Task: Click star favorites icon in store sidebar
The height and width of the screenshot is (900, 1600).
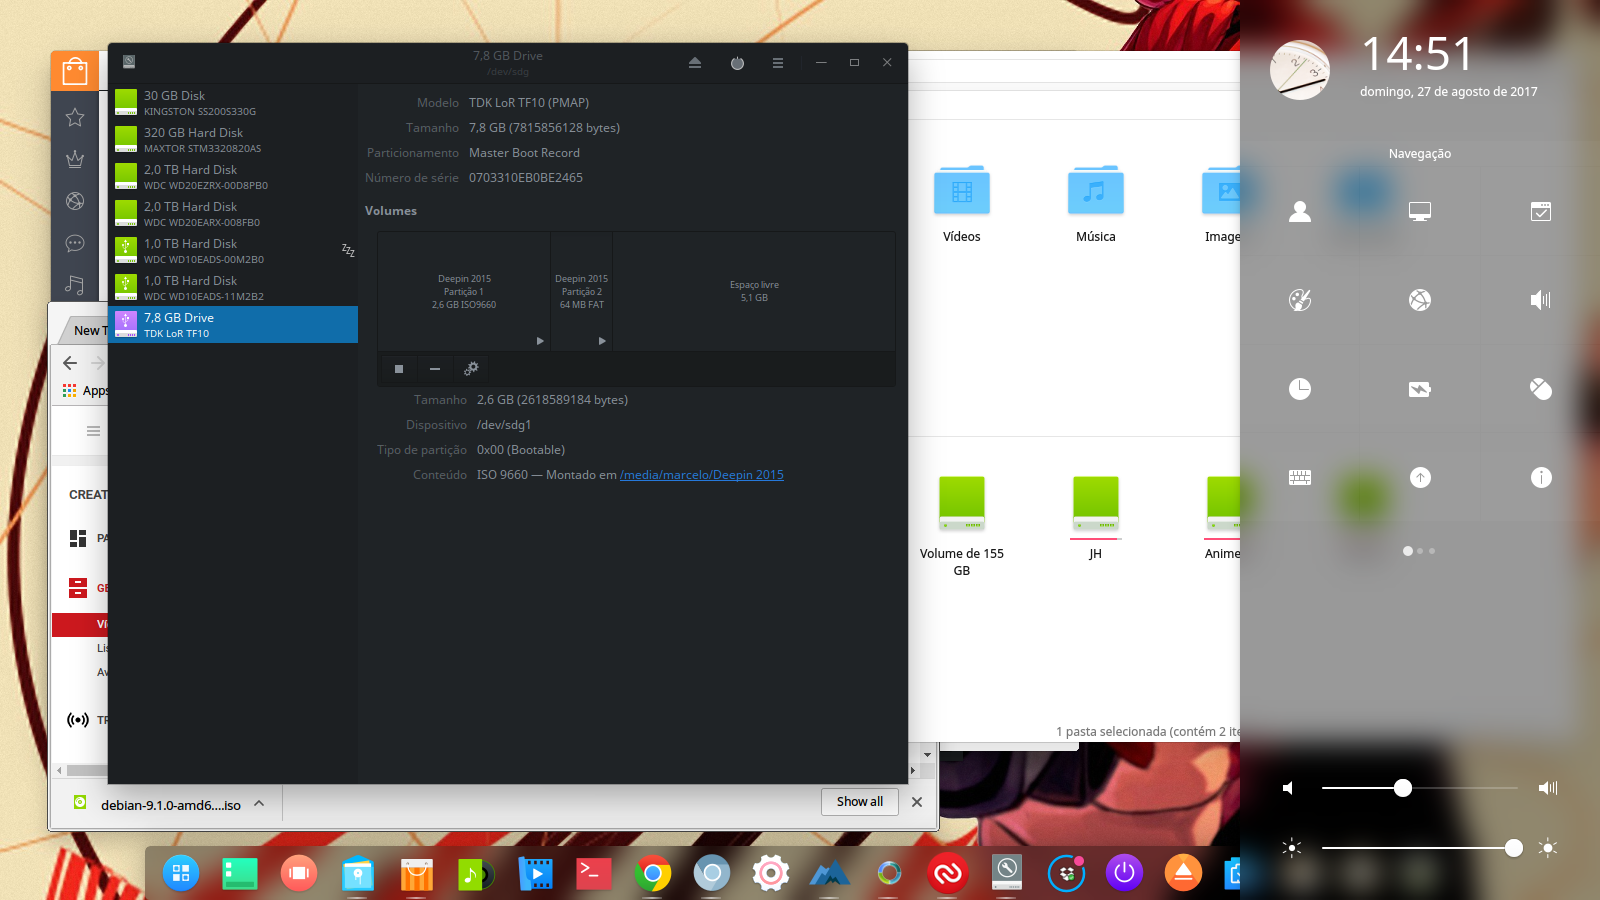Action: click(x=75, y=118)
